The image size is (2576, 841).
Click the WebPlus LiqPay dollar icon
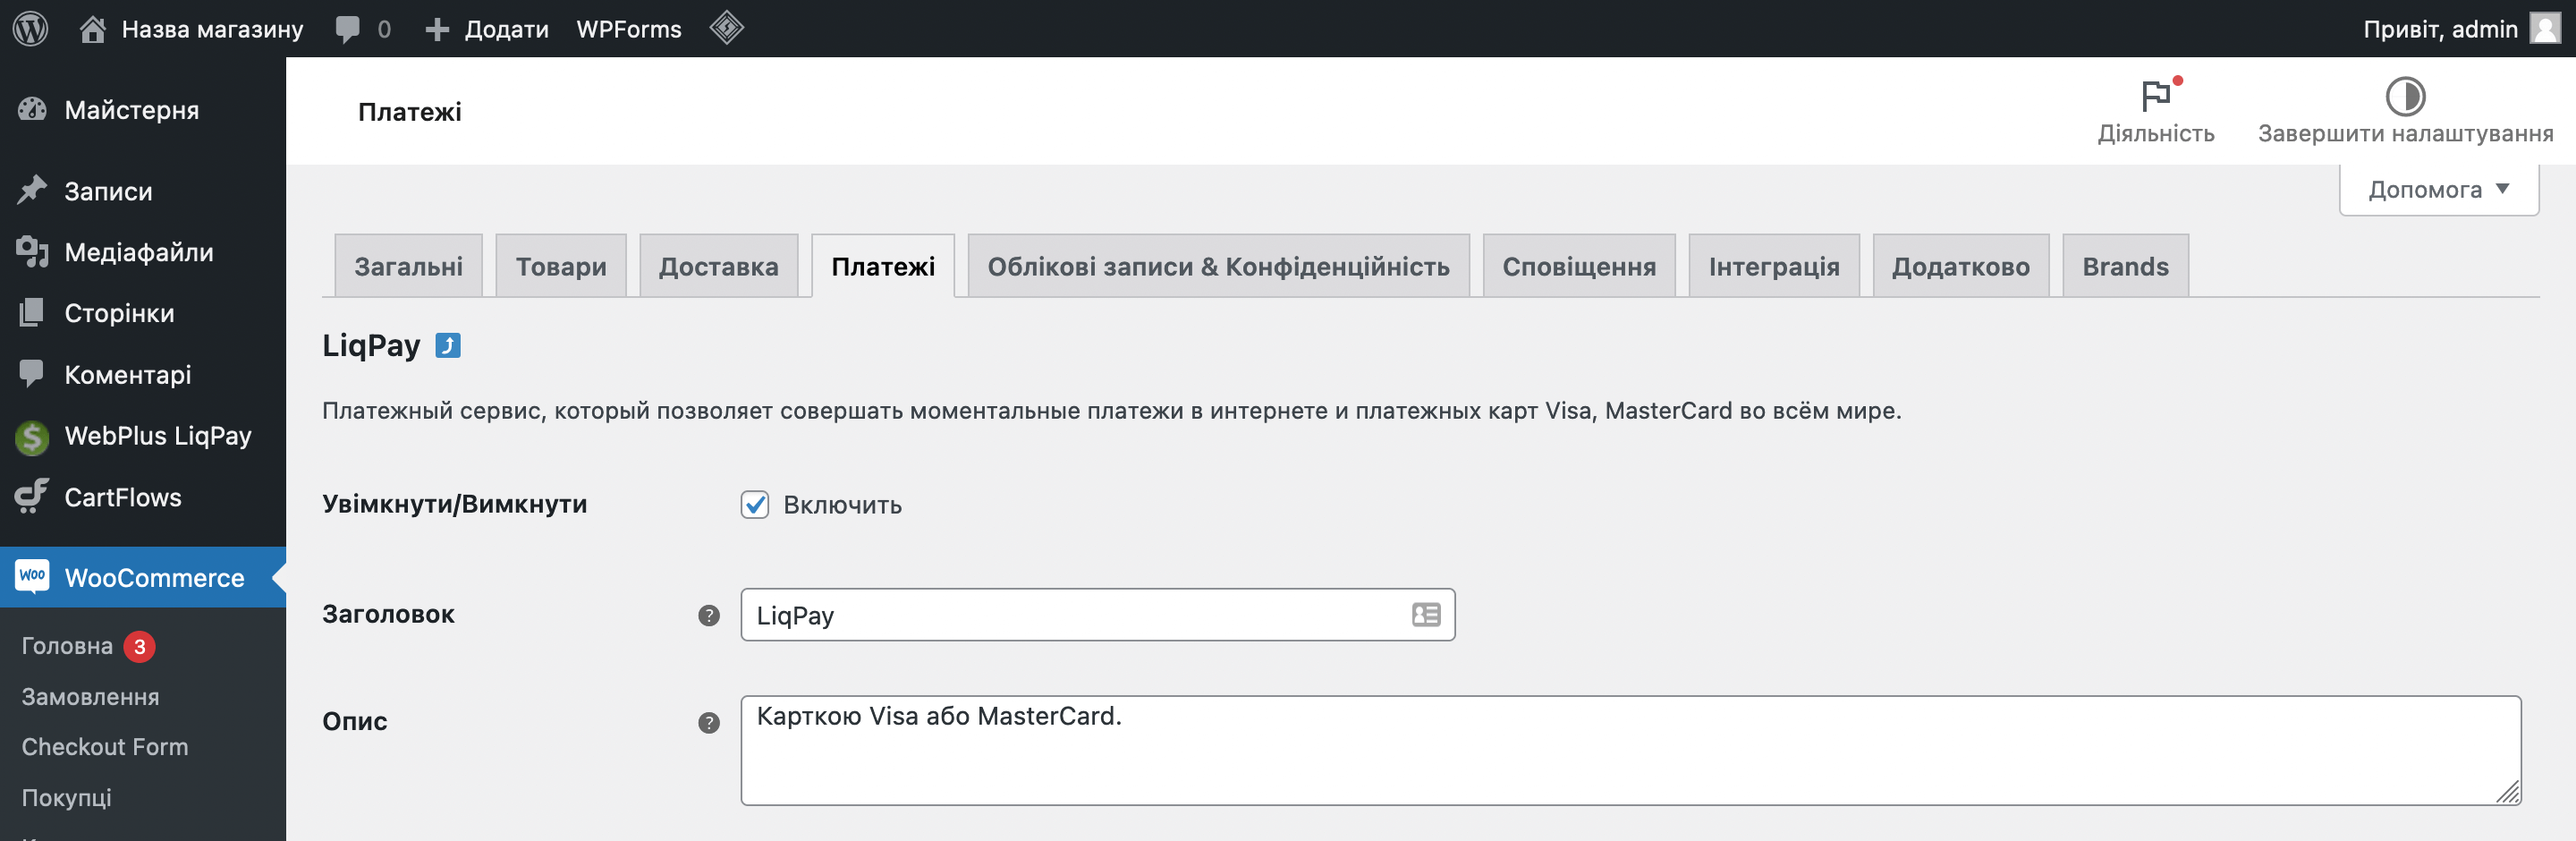coord(32,437)
